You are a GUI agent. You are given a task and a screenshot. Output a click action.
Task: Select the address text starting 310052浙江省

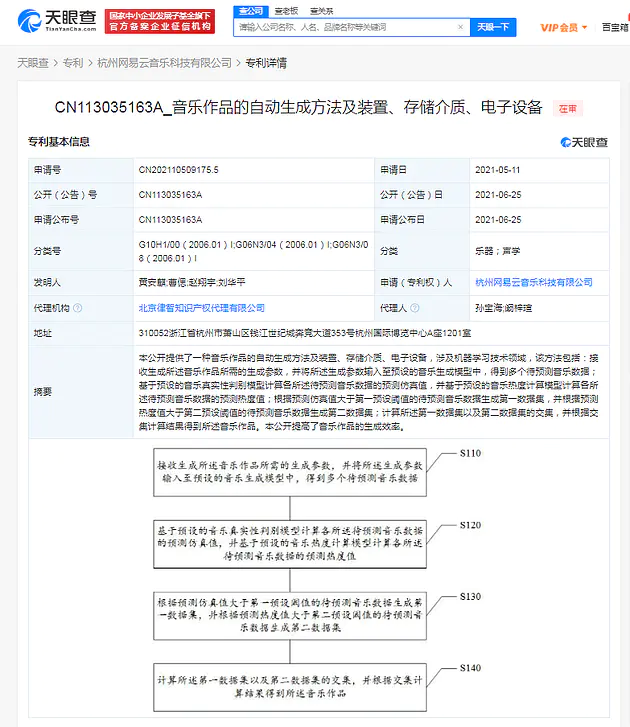point(305,333)
